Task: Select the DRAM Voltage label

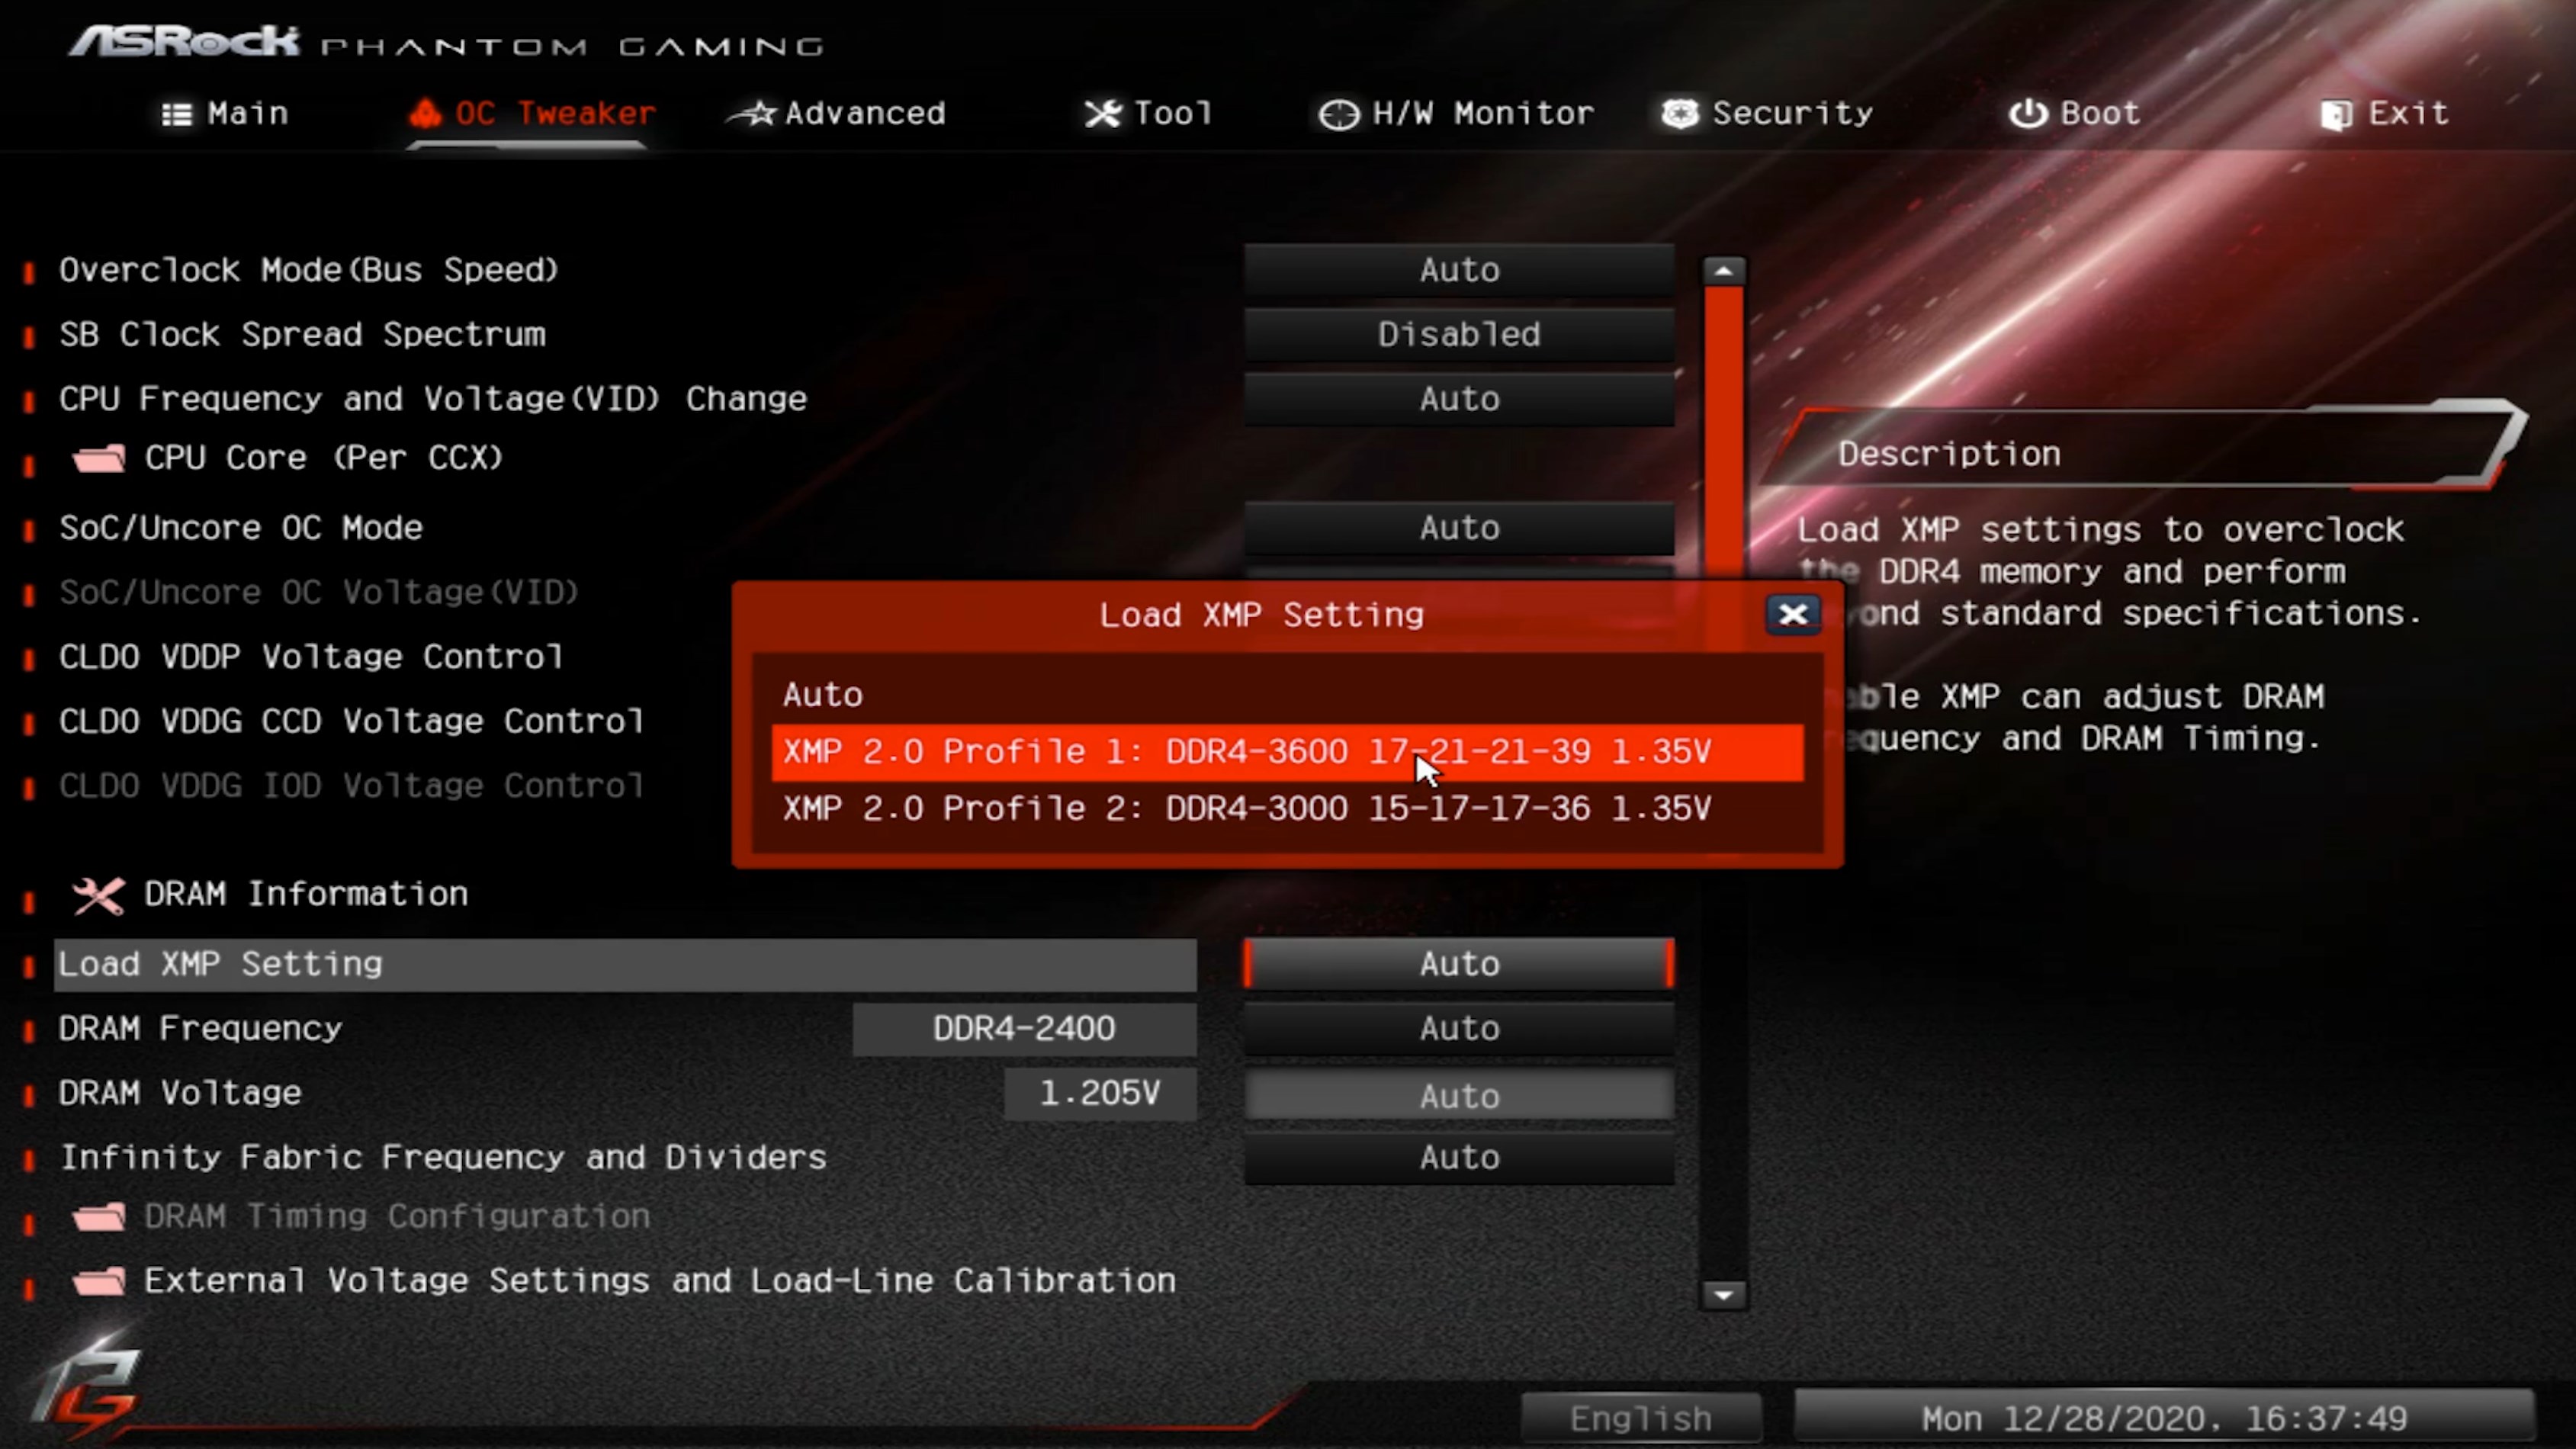Action: (x=180, y=1093)
